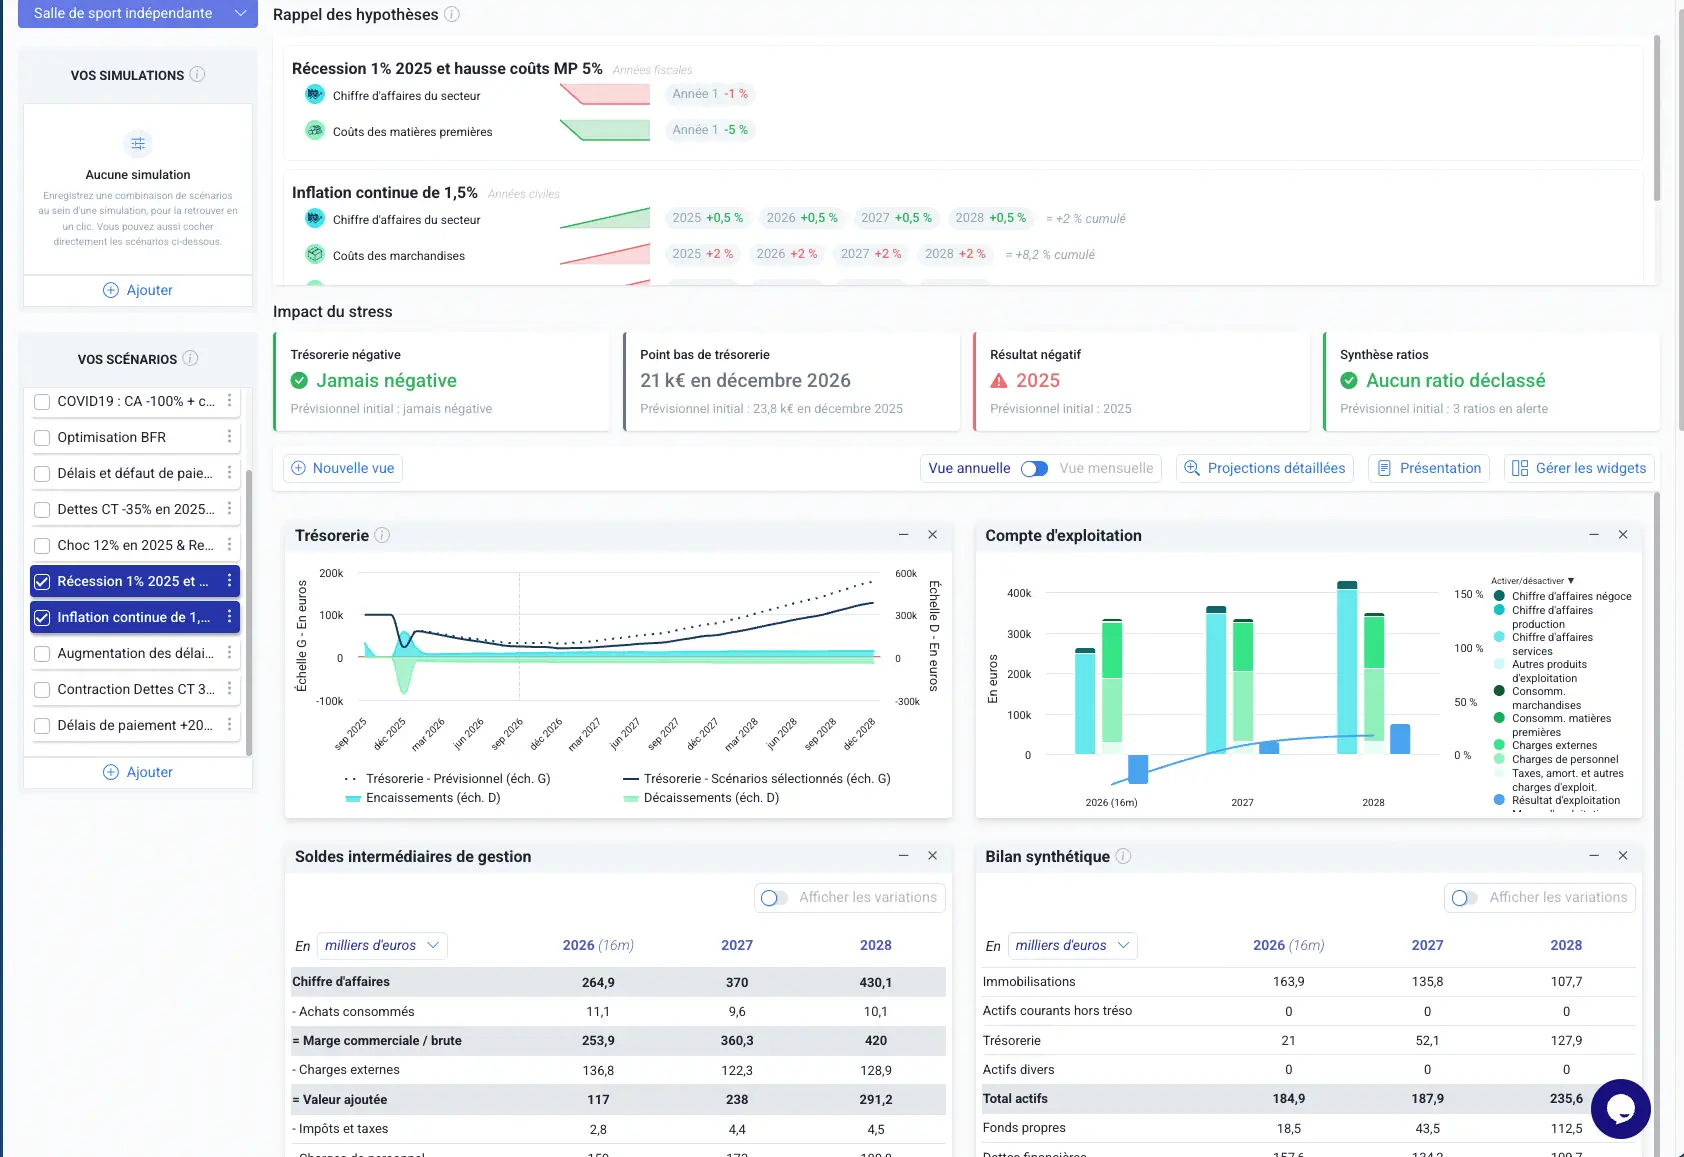Open options menu for Optimisation BFR scenario
The height and width of the screenshot is (1157, 1684).
(229, 437)
